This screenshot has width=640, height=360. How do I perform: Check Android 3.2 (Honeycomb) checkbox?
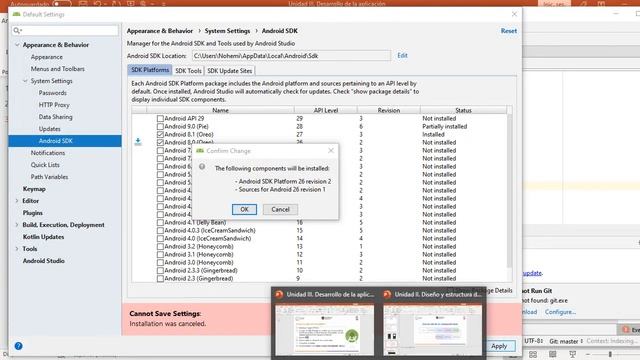point(160,247)
